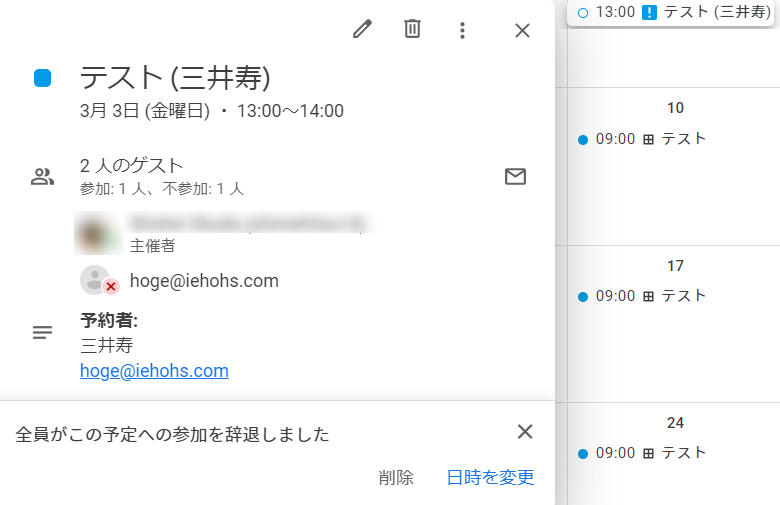Open the 09:00 テスト event on the 10th
This screenshot has width=780, height=505.
pos(642,139)
